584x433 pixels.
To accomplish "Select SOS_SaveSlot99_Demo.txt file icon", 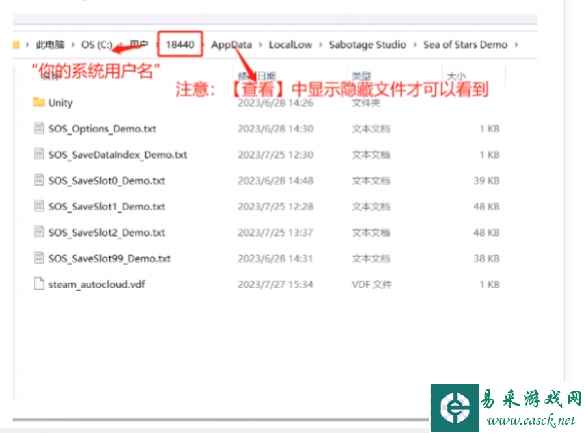I will pos(39,258).
